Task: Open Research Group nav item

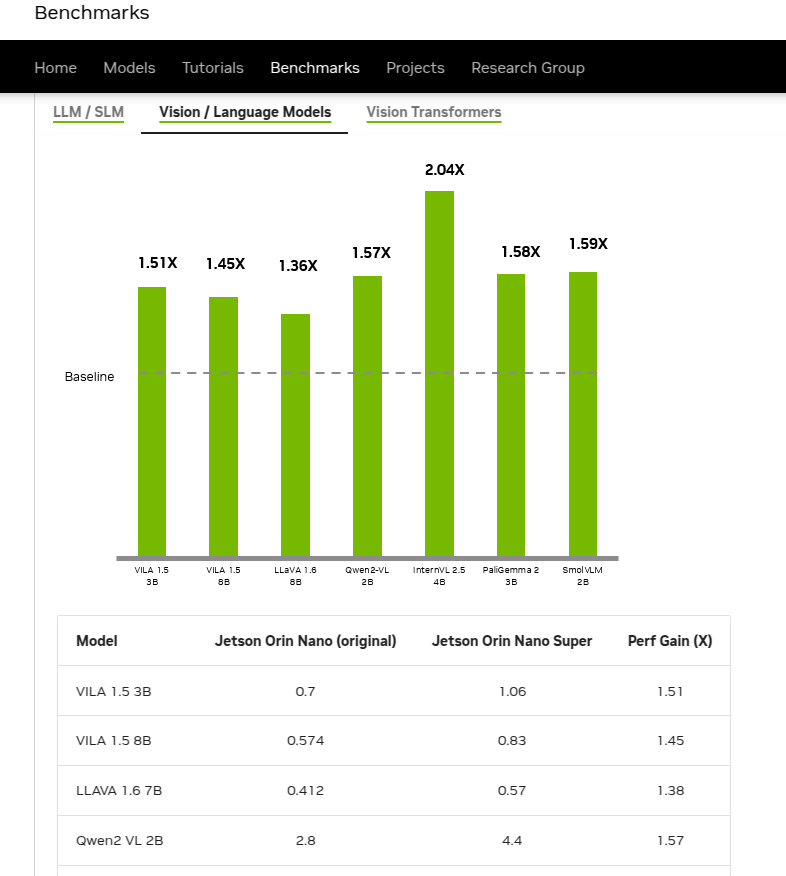Action: point(528,68)
